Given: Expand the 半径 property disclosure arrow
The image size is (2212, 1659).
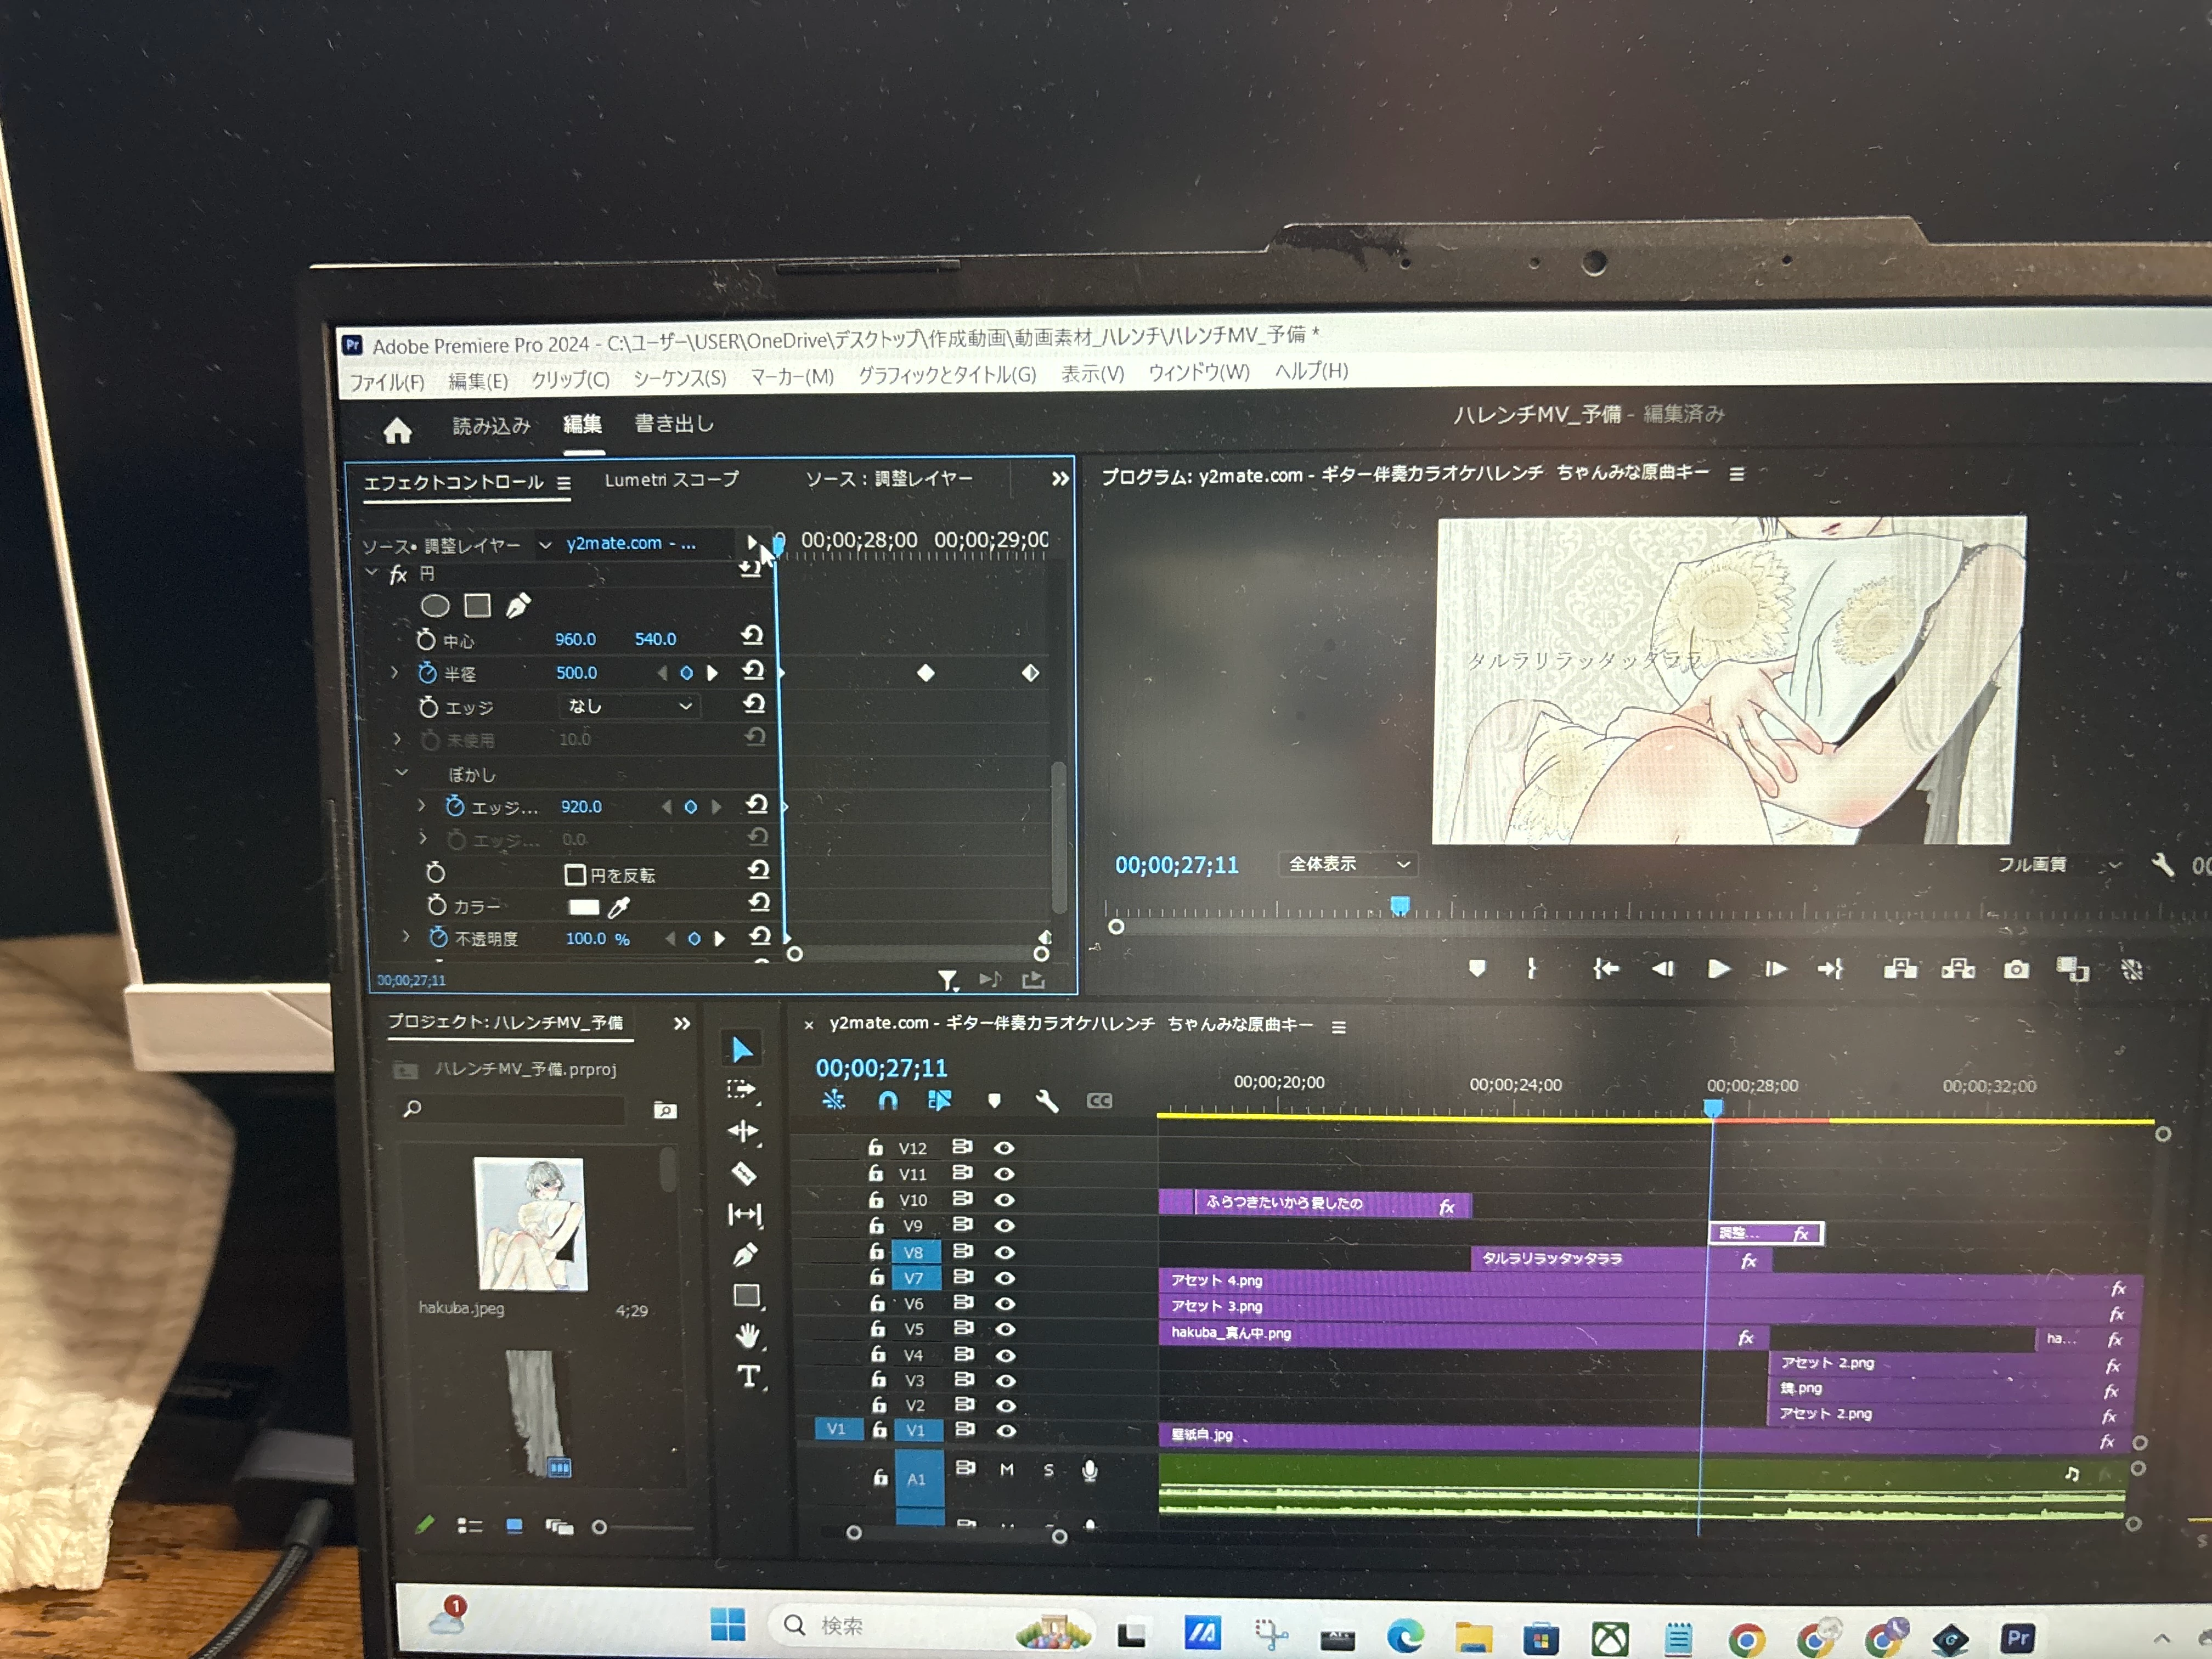Looking at the screenshot, I should point(394,673).
